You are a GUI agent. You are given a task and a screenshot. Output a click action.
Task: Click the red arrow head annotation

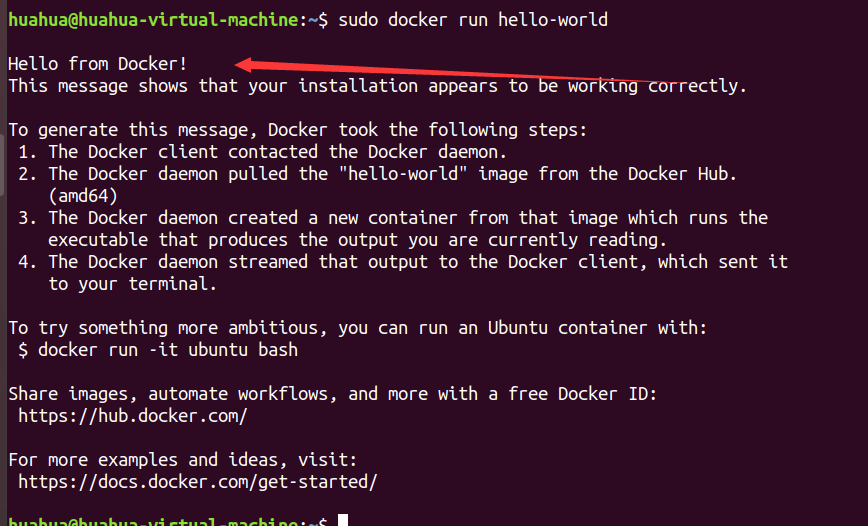point(245,65)
